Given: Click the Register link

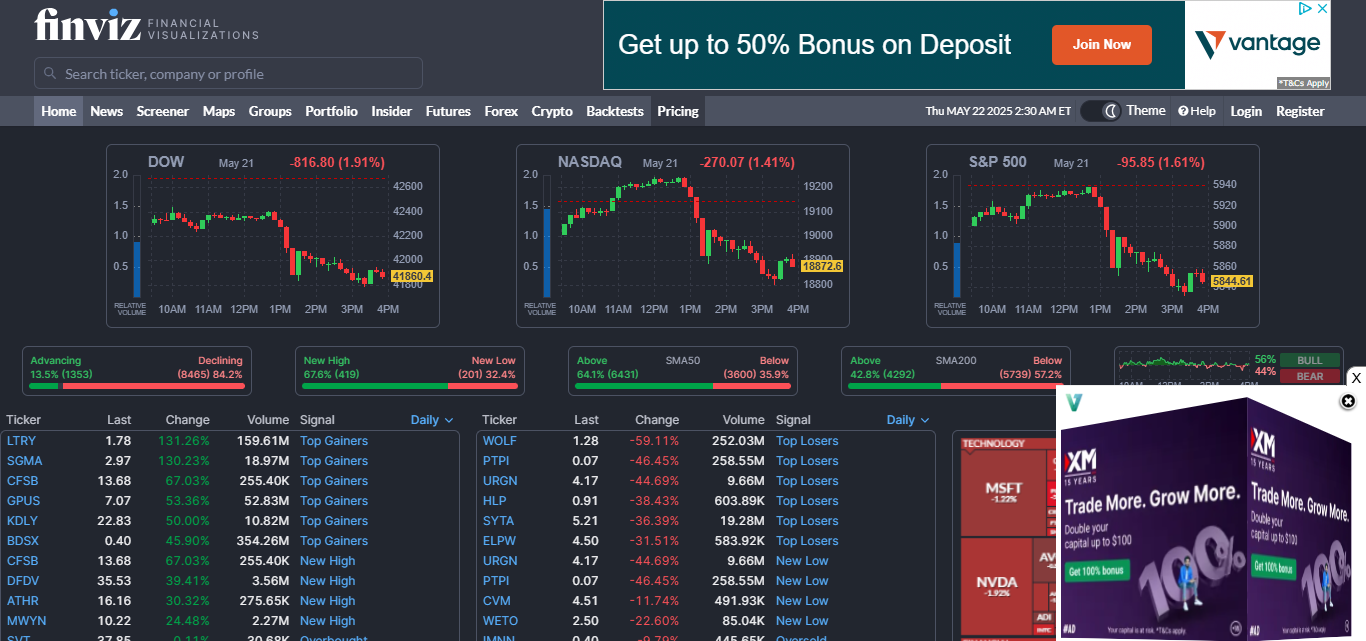Looking at the screenshot, I should click(x=1300, y=111).
